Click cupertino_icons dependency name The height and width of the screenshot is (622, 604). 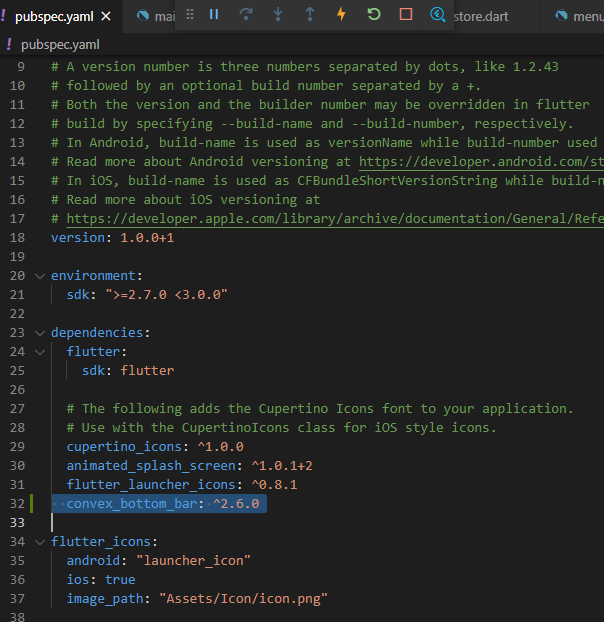coord(124,447)
